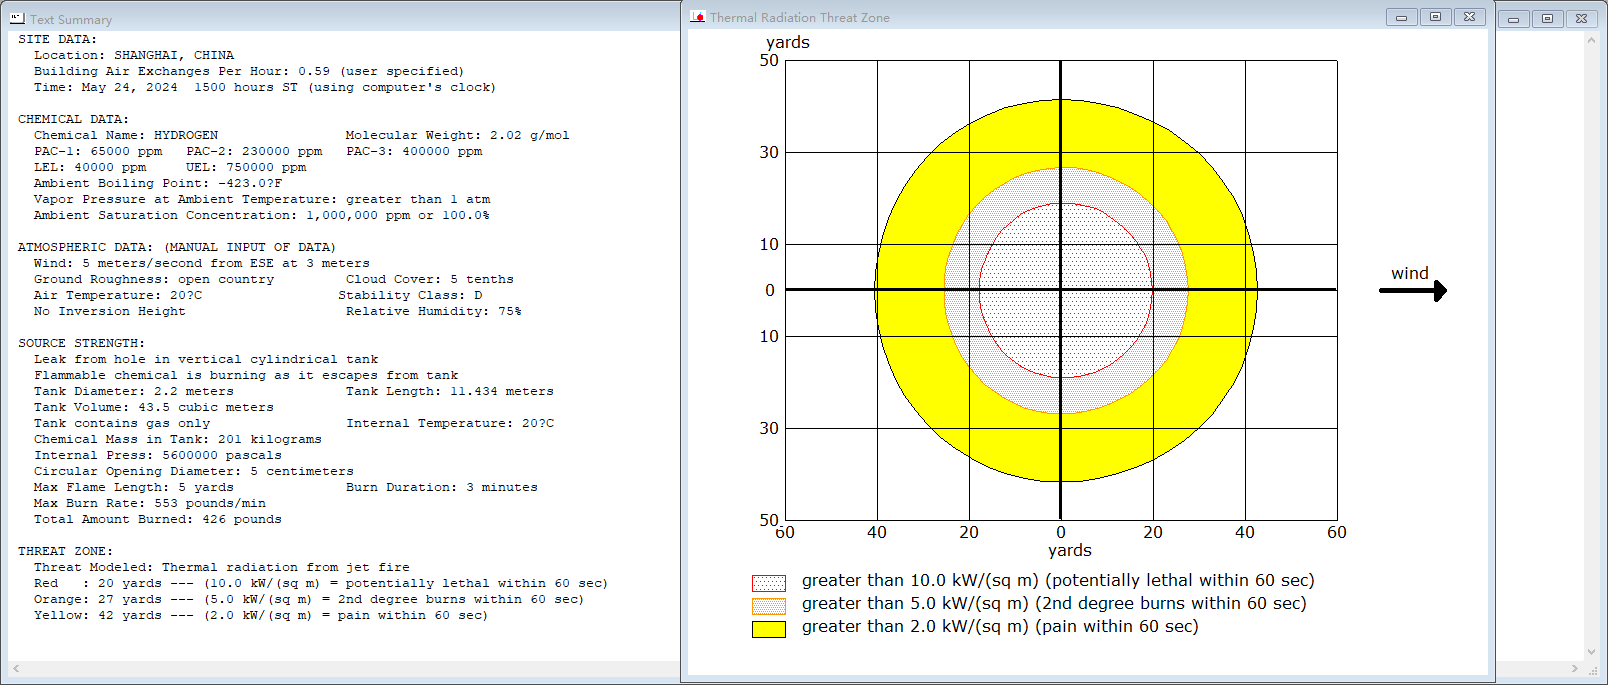This screenshot has width=1608, height=685.
Task: Click the 5.0 kW orange legend swatch
Action: (769, 606)
